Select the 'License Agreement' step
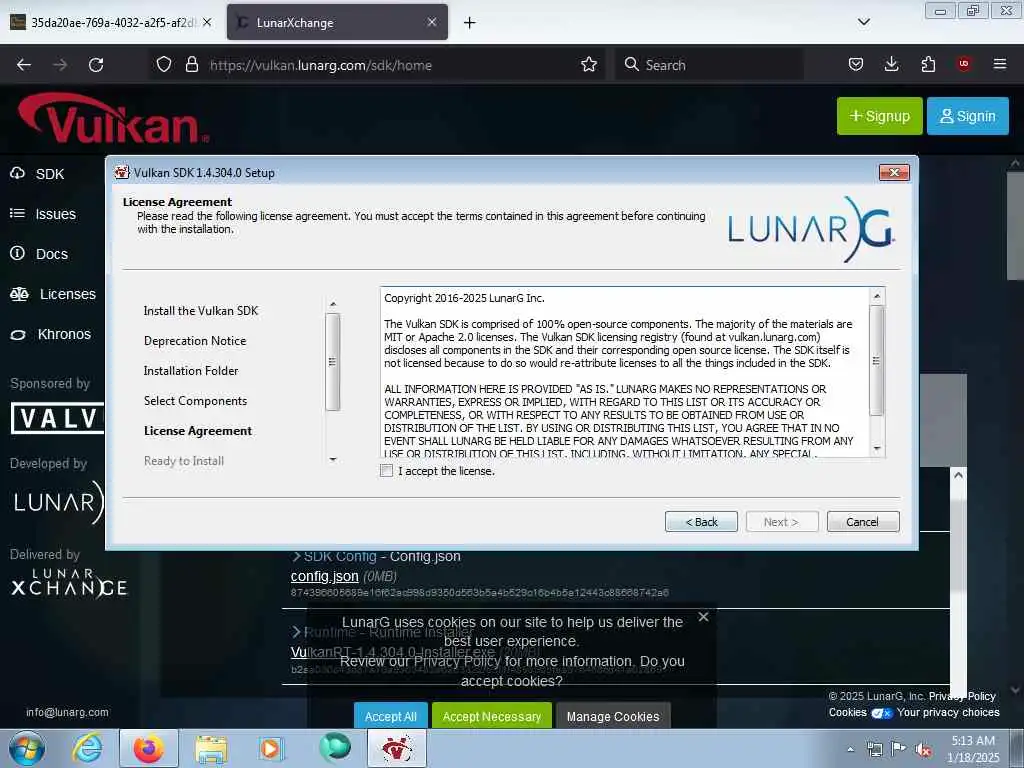 pos(198,431)
